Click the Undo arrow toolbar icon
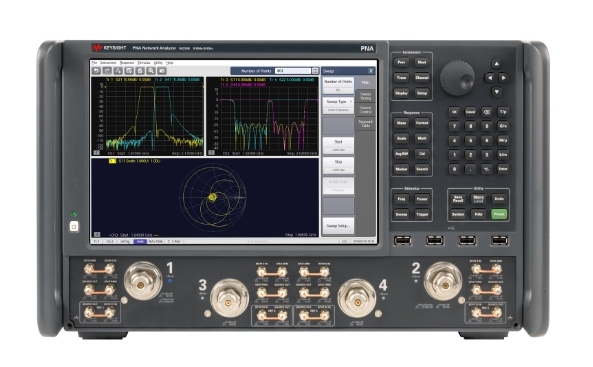 96,71
